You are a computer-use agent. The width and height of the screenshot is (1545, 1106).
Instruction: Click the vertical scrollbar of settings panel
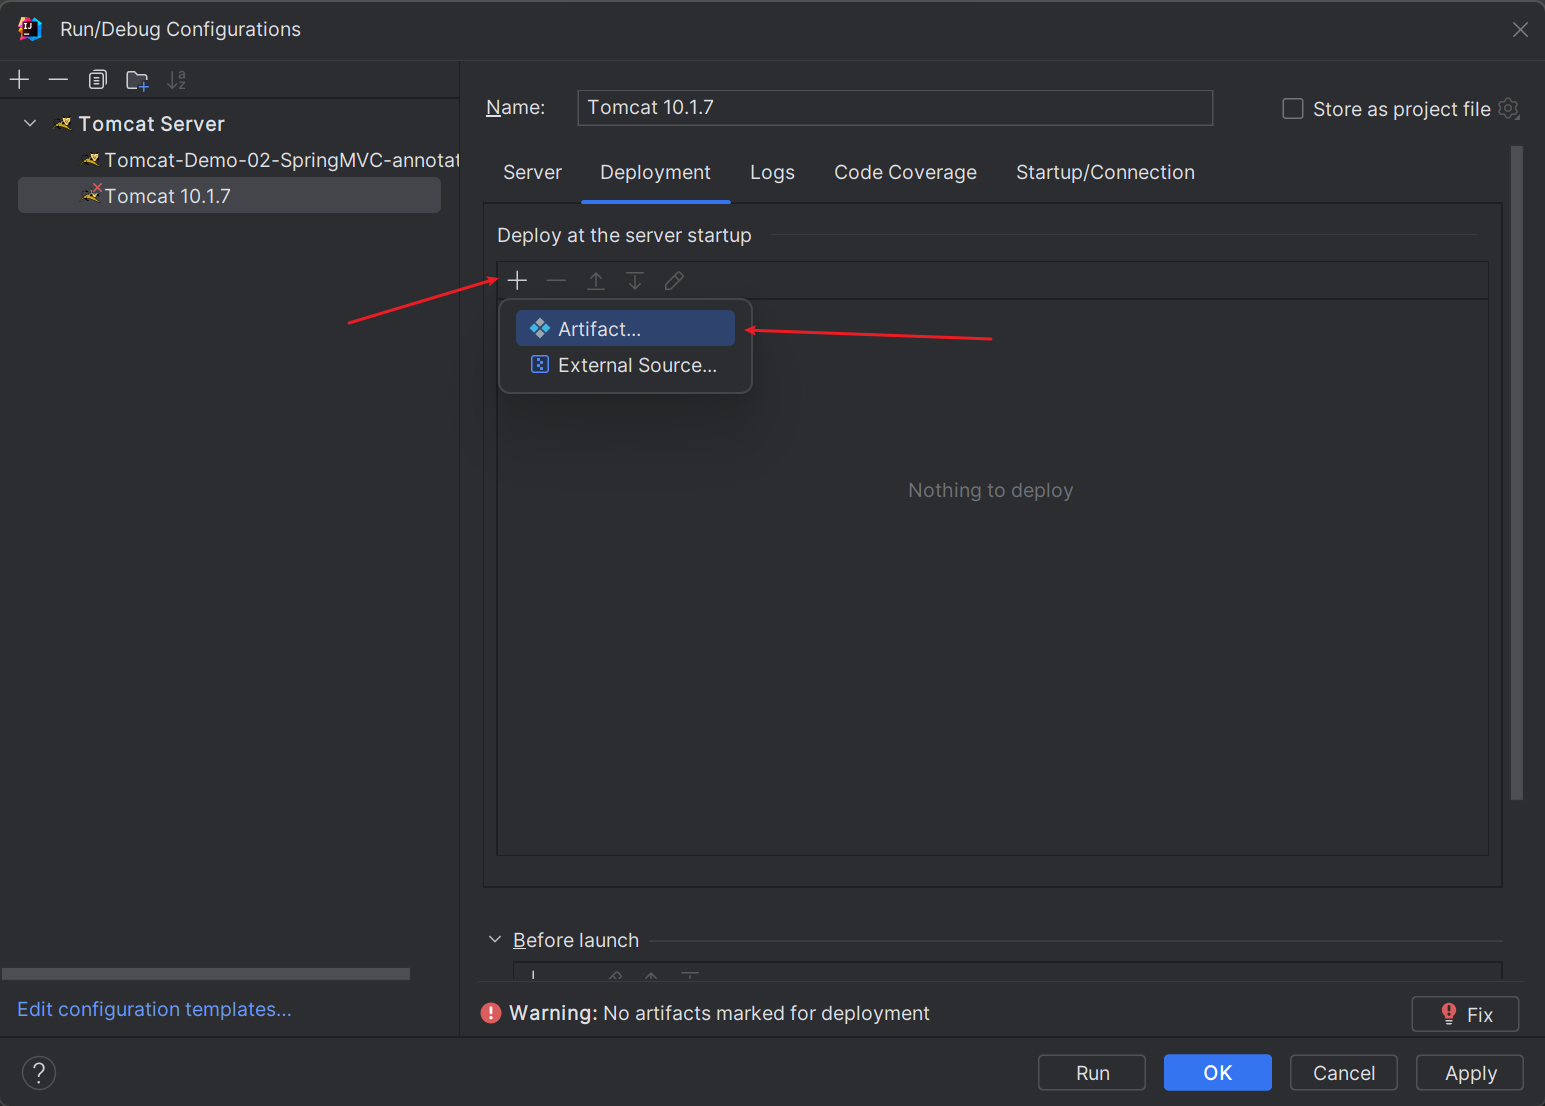click(1517, 472)
